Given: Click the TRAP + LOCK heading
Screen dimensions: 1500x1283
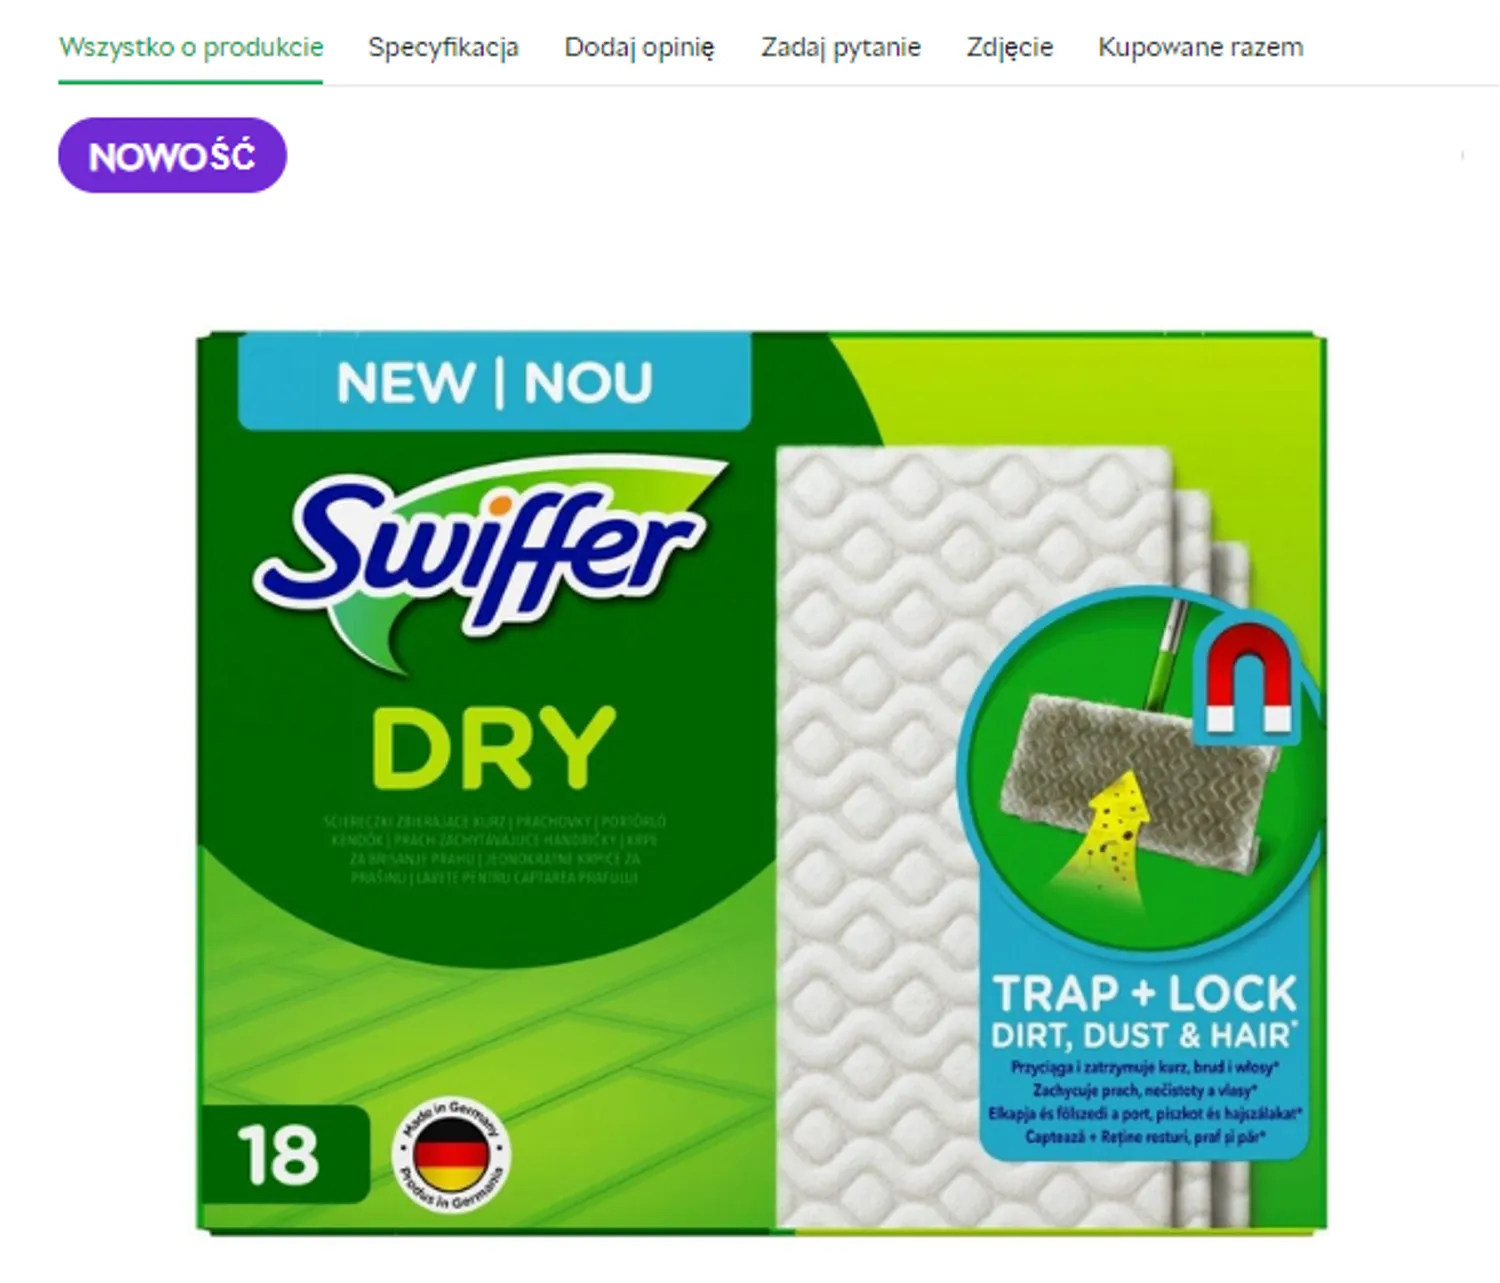Looking at the screenshot, I should (1145, 993).
